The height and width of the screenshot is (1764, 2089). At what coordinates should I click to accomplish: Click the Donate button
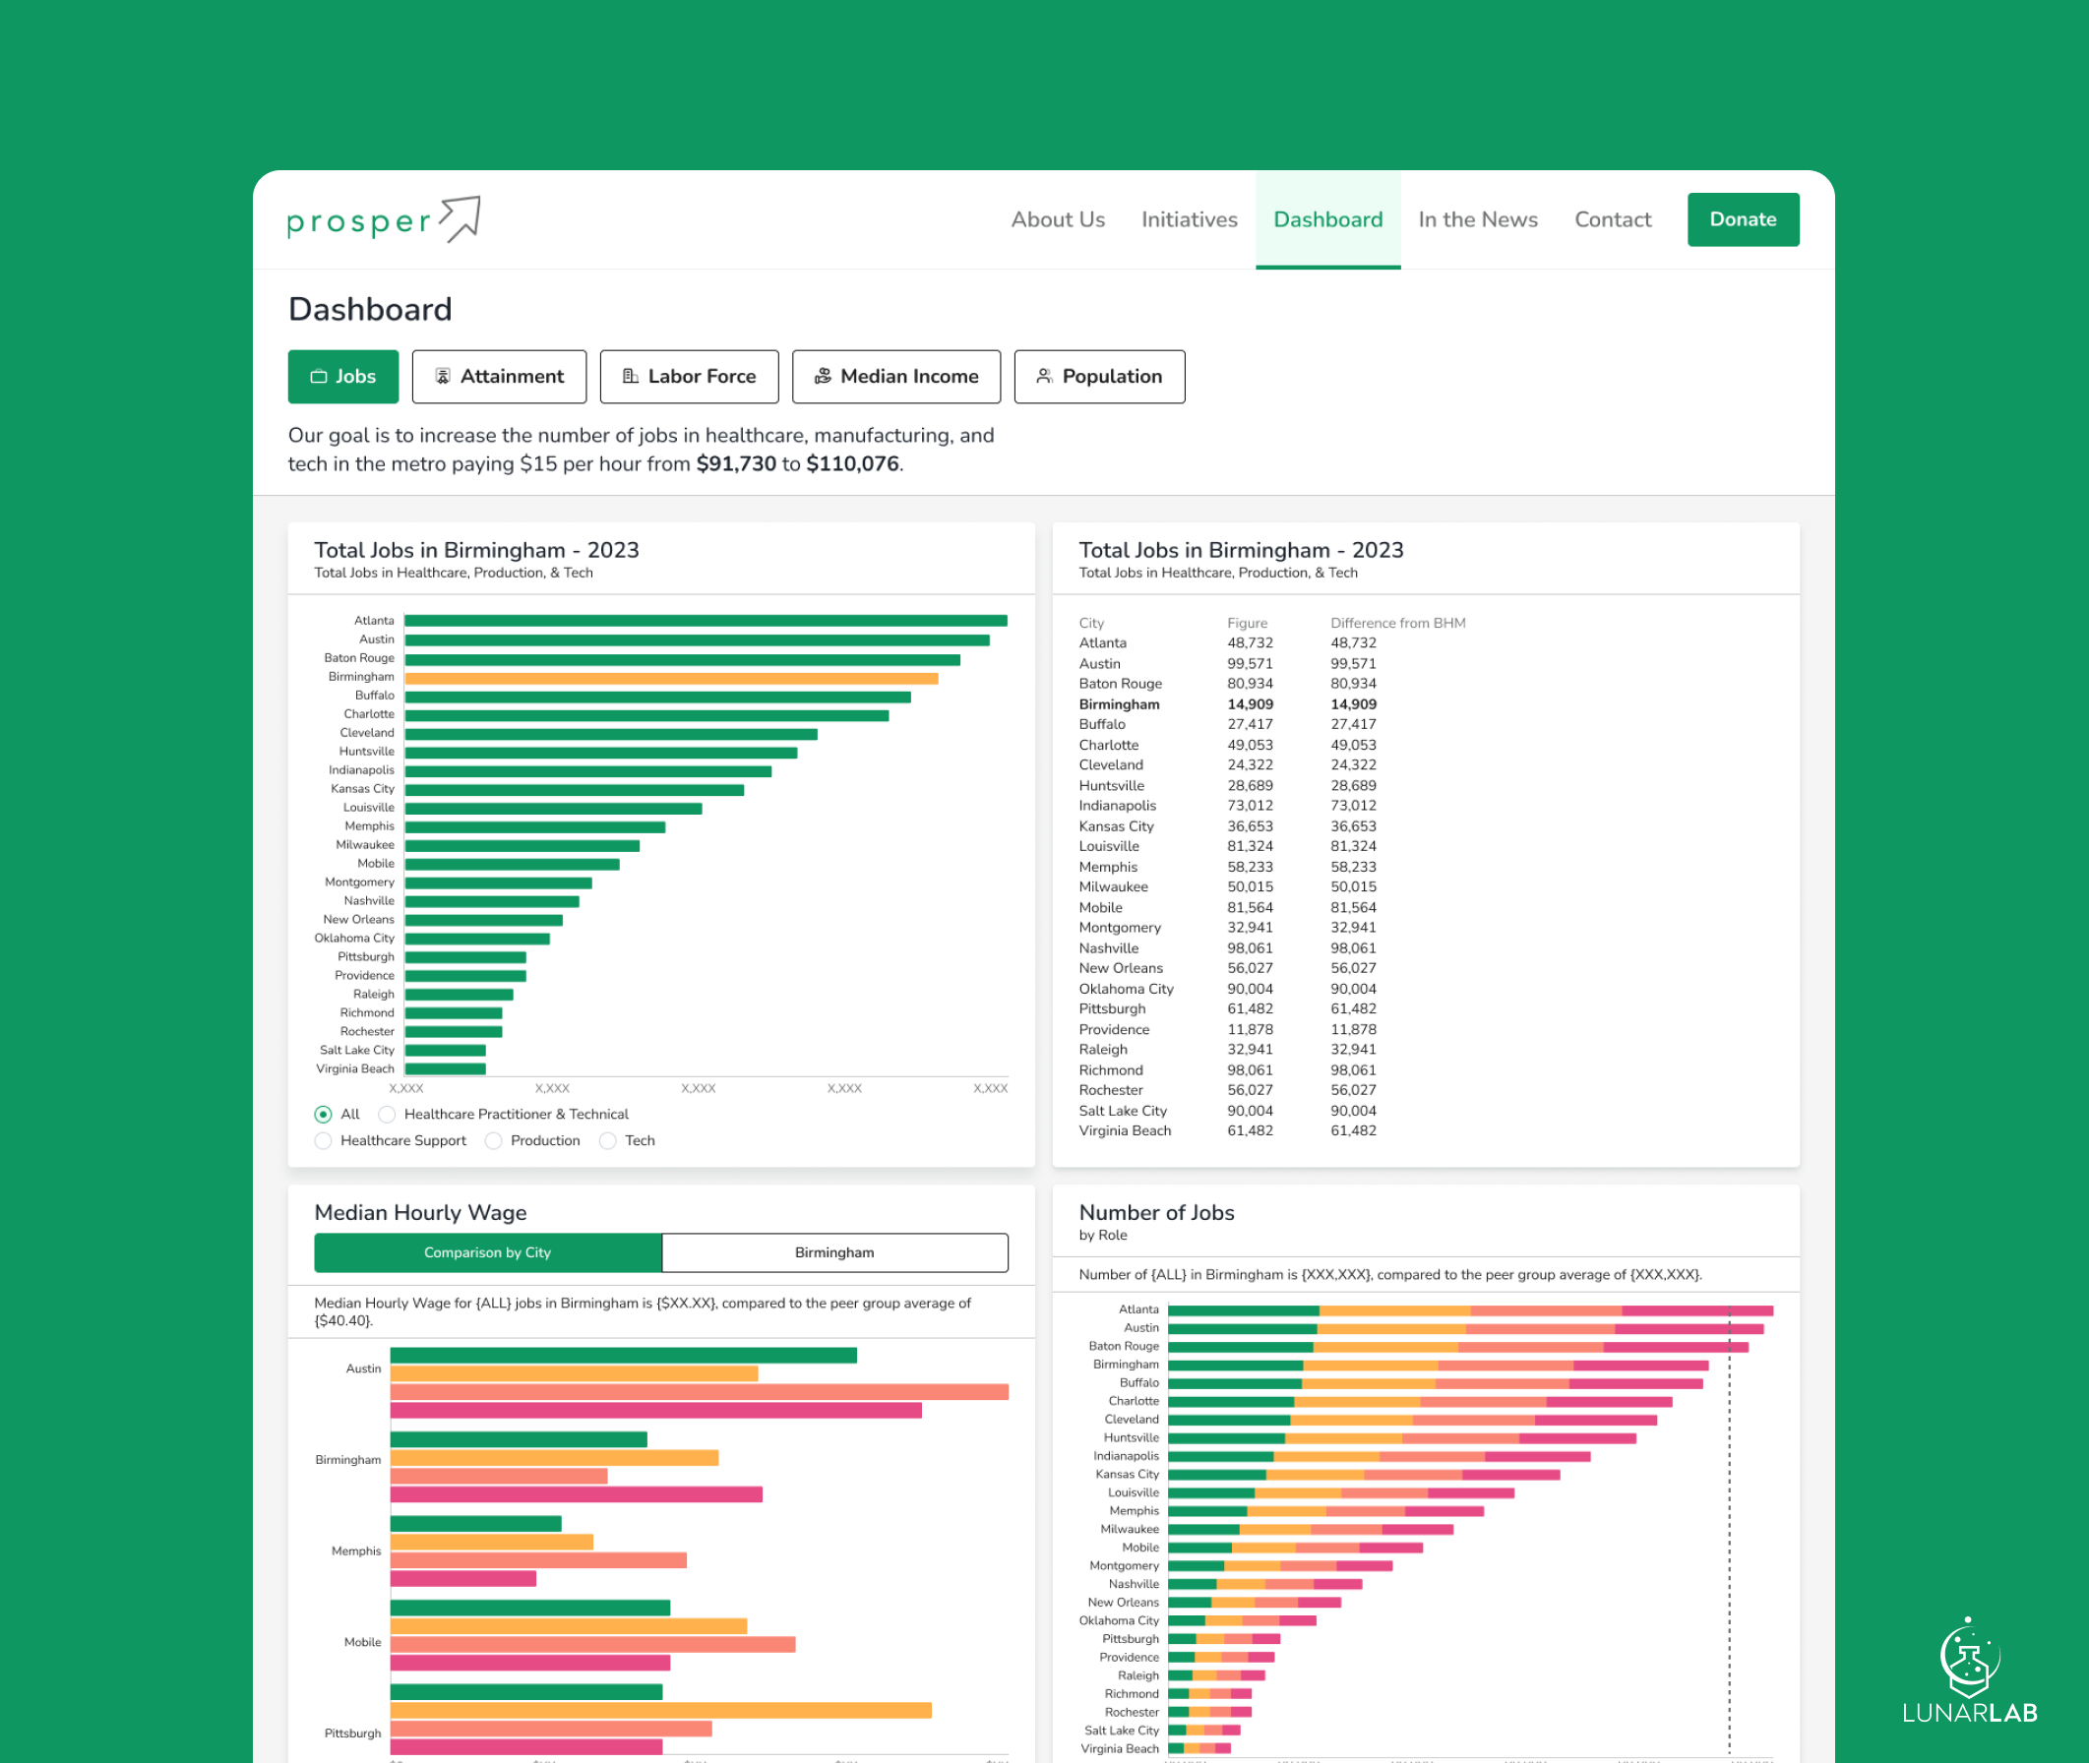pyautogui.click(x=1743, y=219)
